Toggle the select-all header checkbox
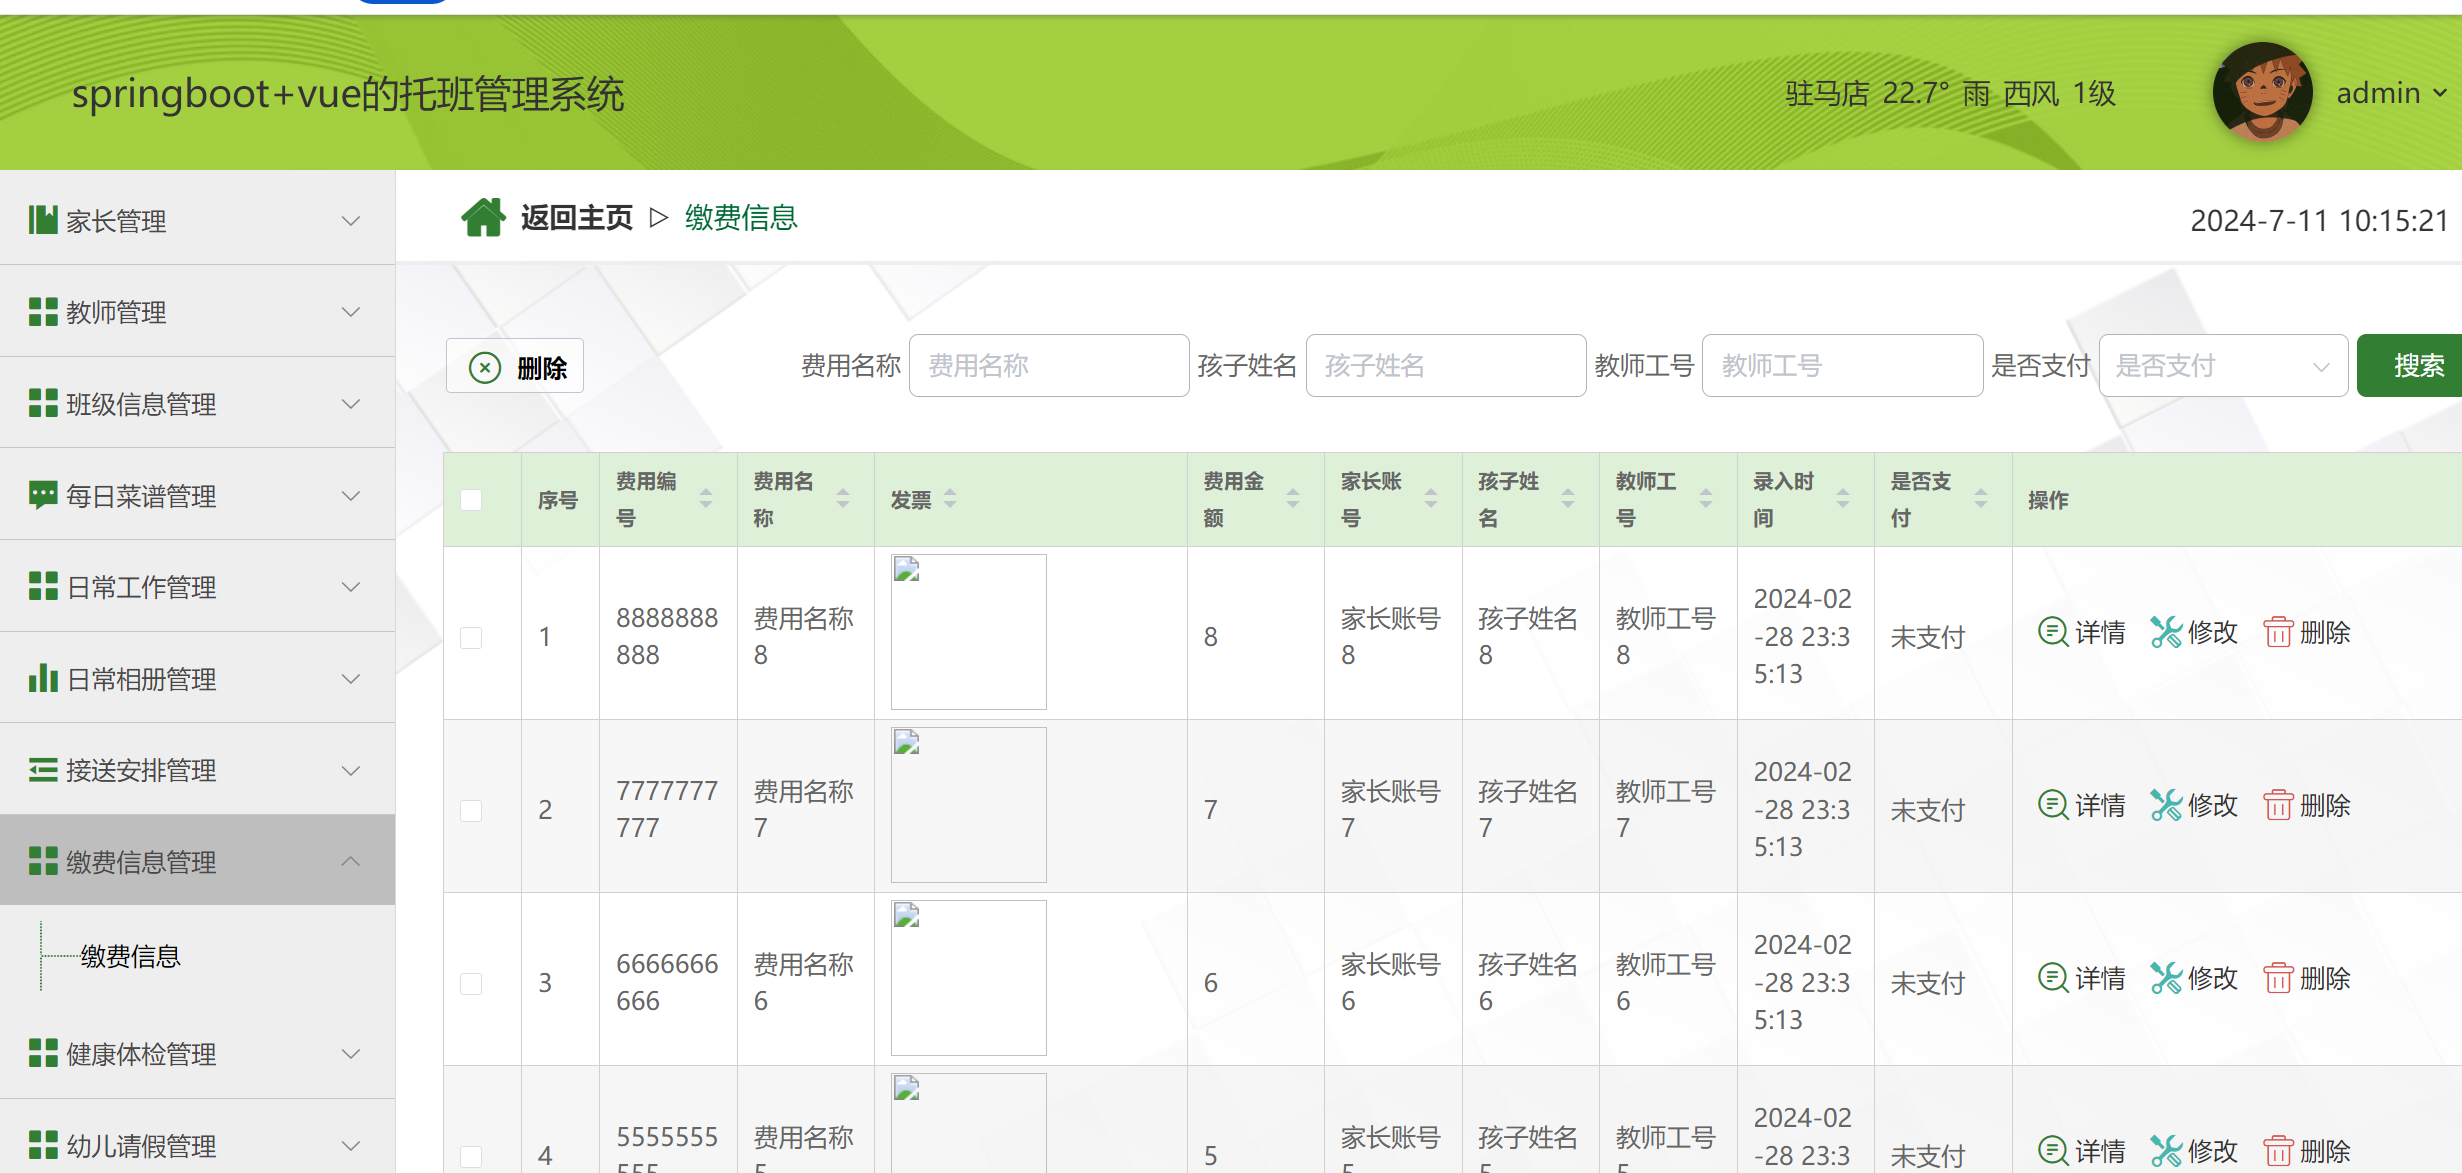Image resolution: width=2462 pixels, height=1173 pixels. click(471, 499)
